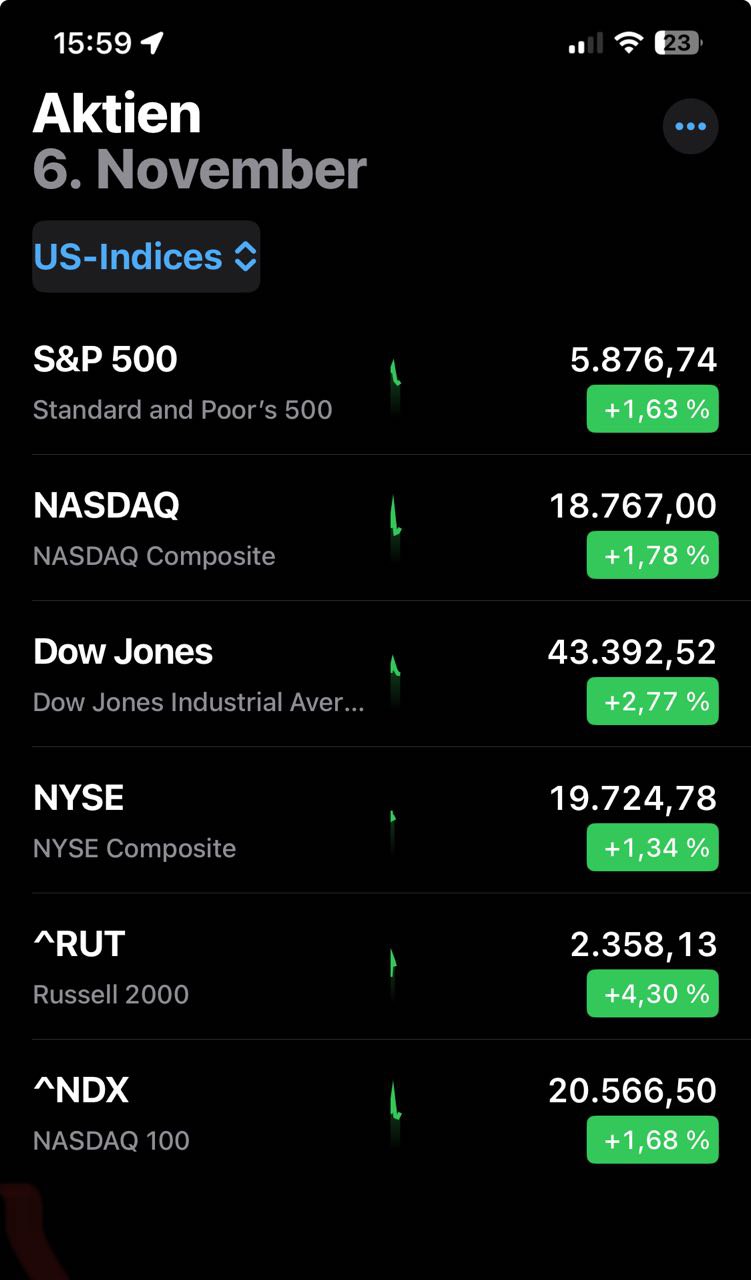The image size is (751, 1280).
Task: Tap the up-down chevrons beside US-Indices
Action: click(x=245, y=257)
